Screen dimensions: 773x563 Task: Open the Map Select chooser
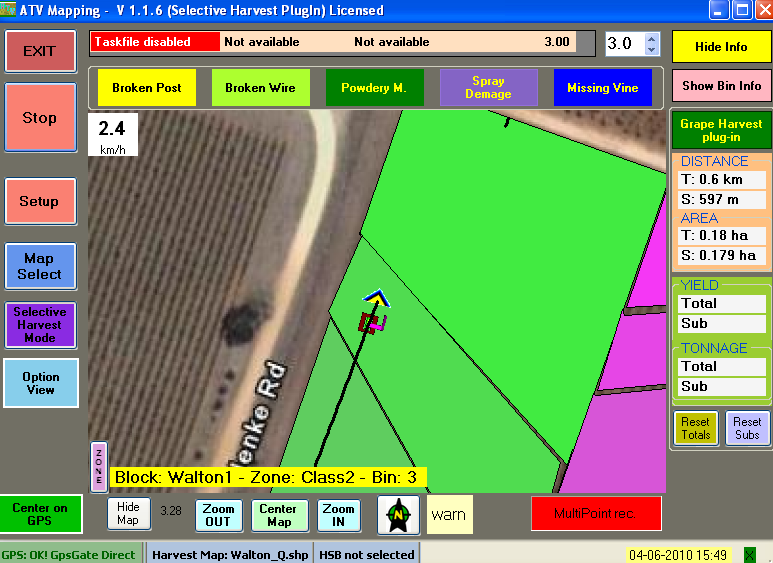click(x=39, y=266)
